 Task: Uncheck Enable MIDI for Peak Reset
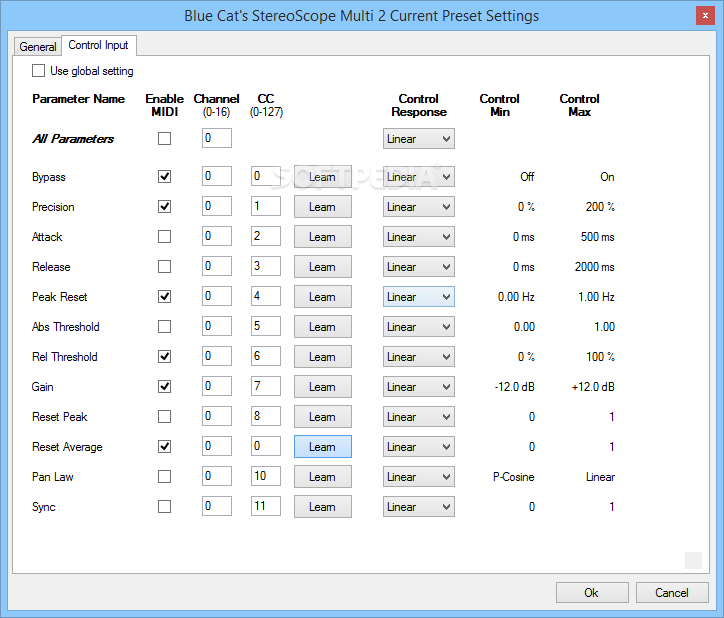coord(164,297)
